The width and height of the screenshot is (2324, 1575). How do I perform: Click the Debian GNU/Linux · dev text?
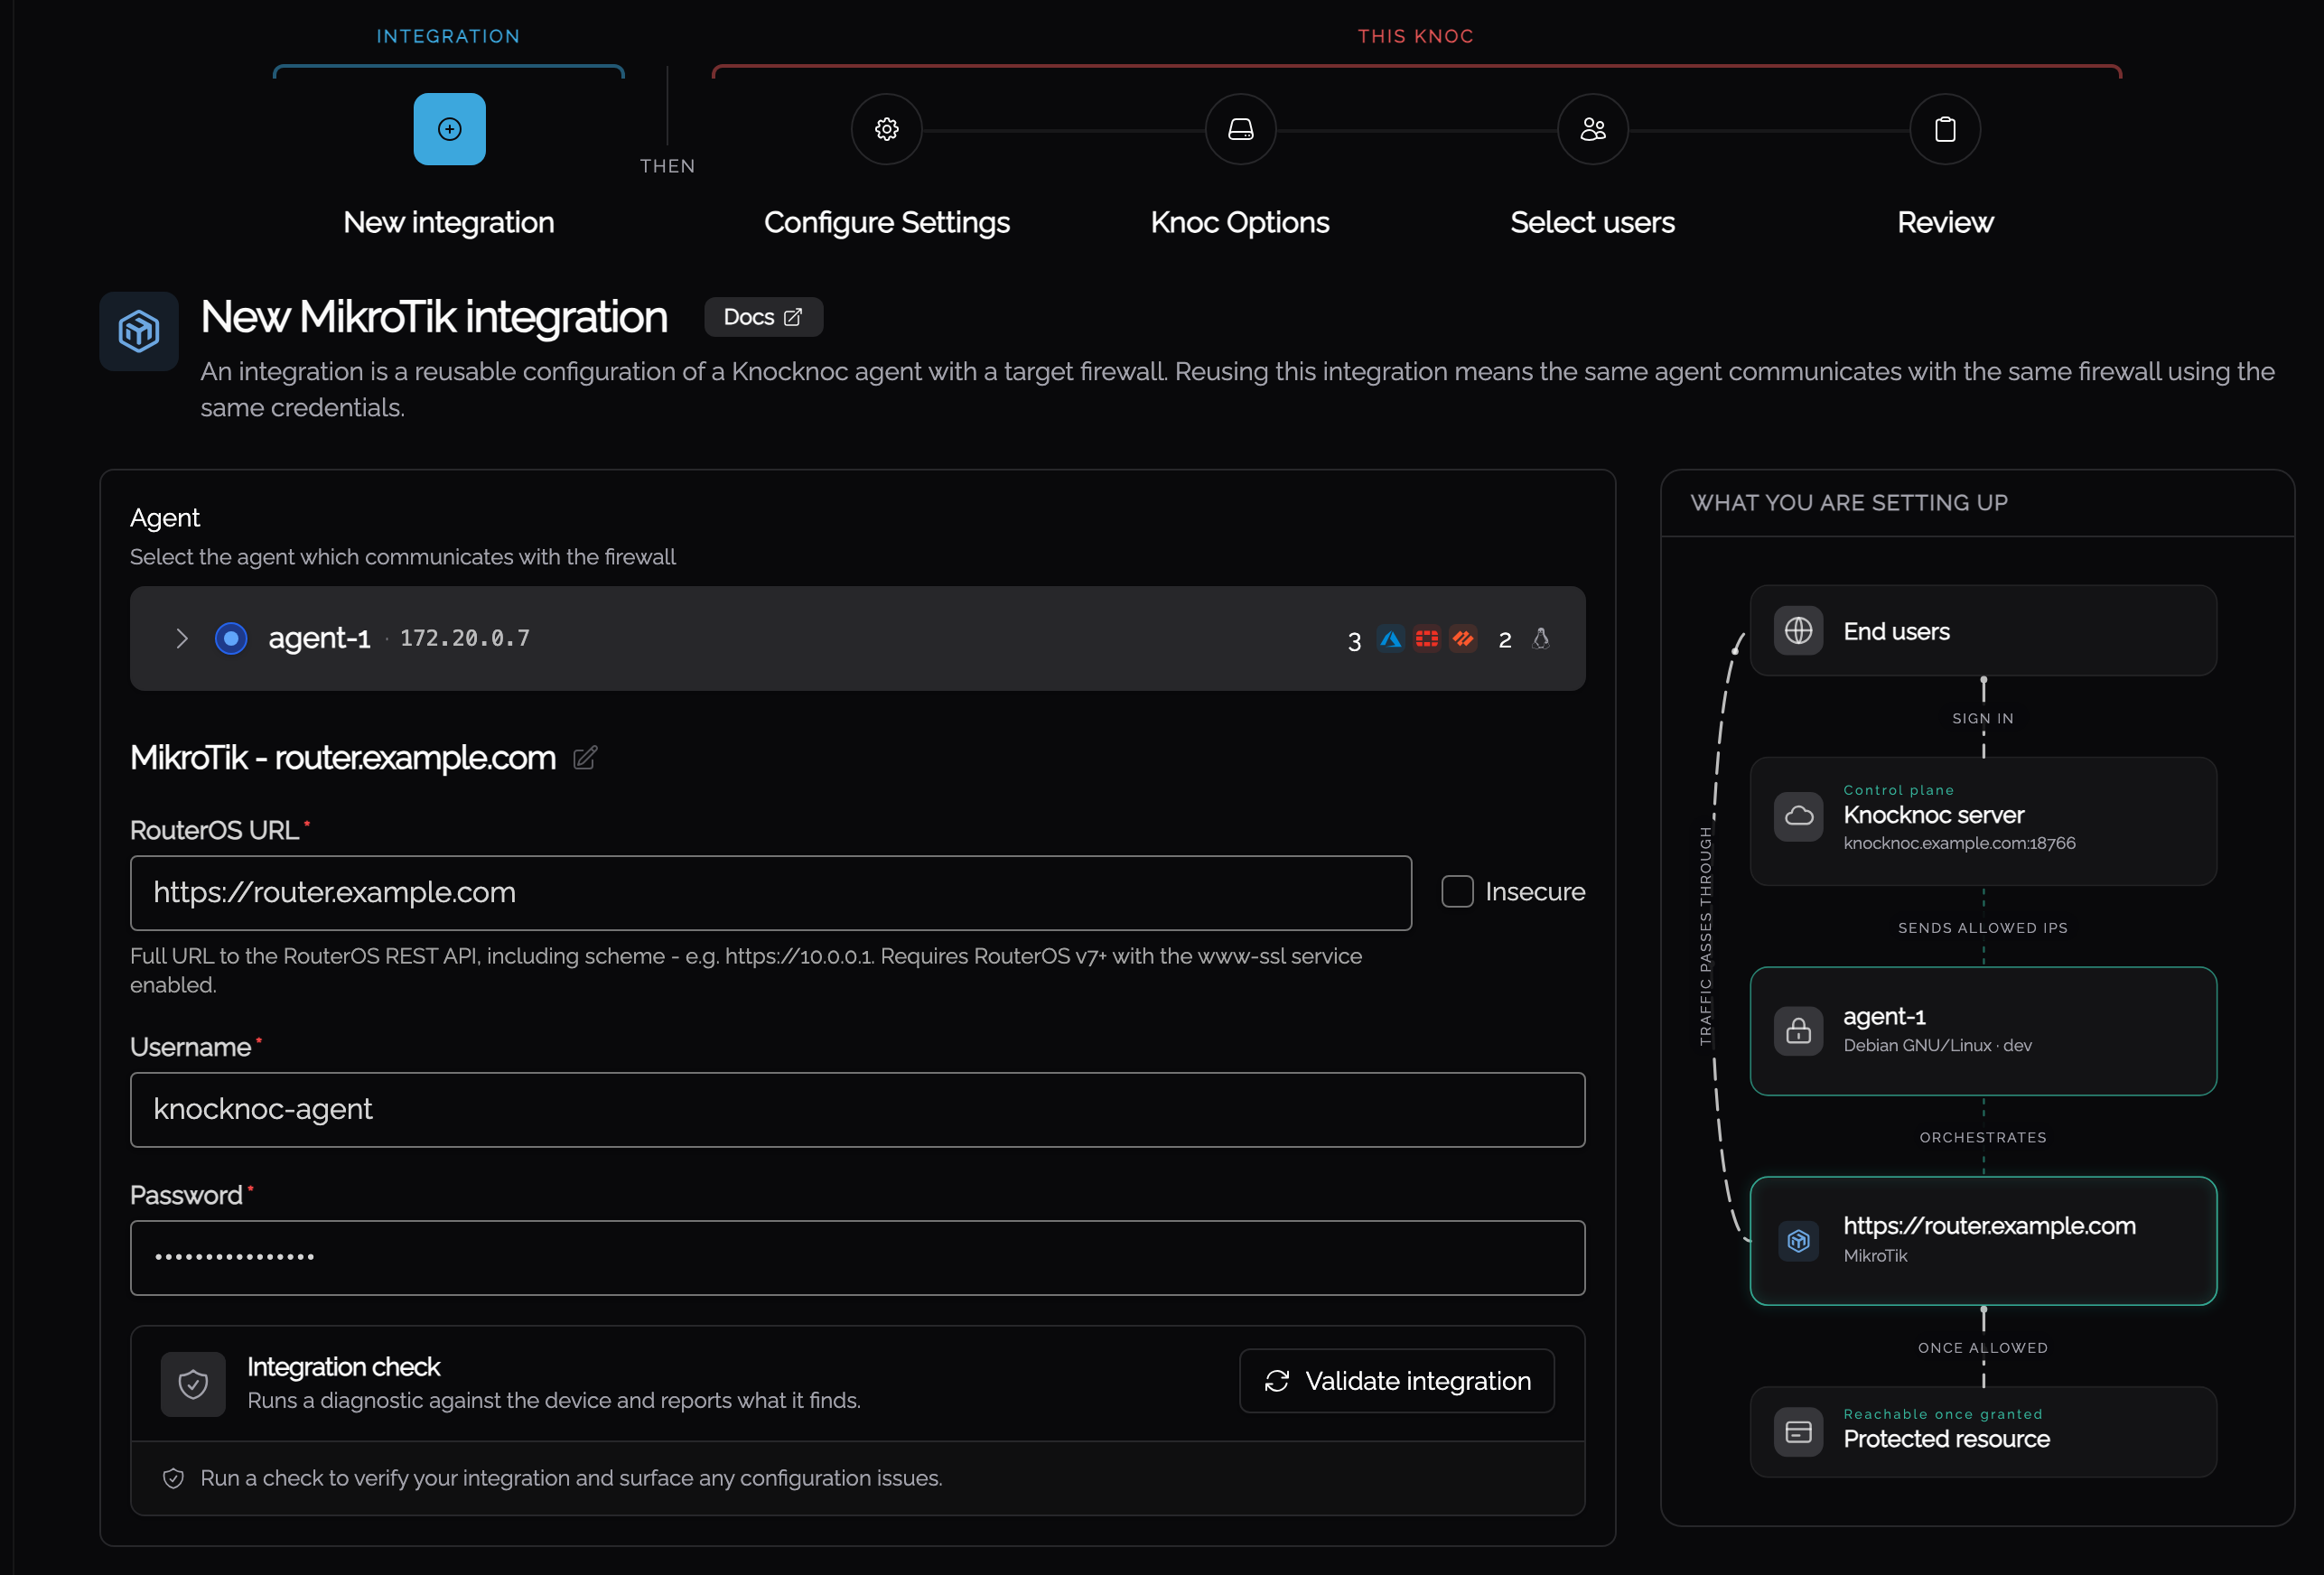(x=1937, y=1045)
